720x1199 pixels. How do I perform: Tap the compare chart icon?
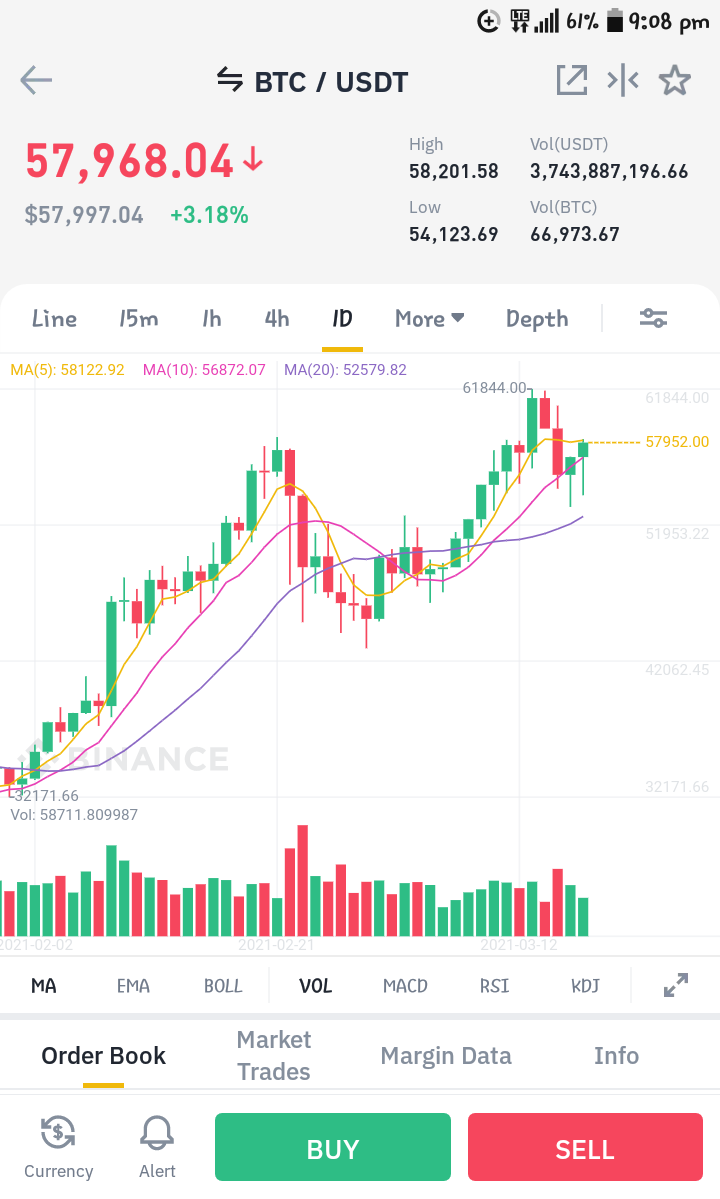(x=623, y=80)
